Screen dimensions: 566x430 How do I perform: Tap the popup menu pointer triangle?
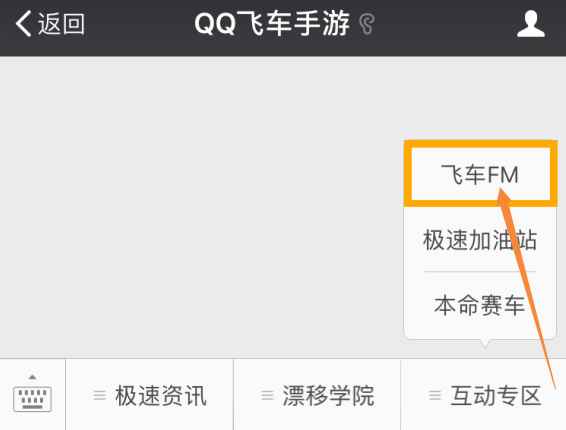(485, 343)
